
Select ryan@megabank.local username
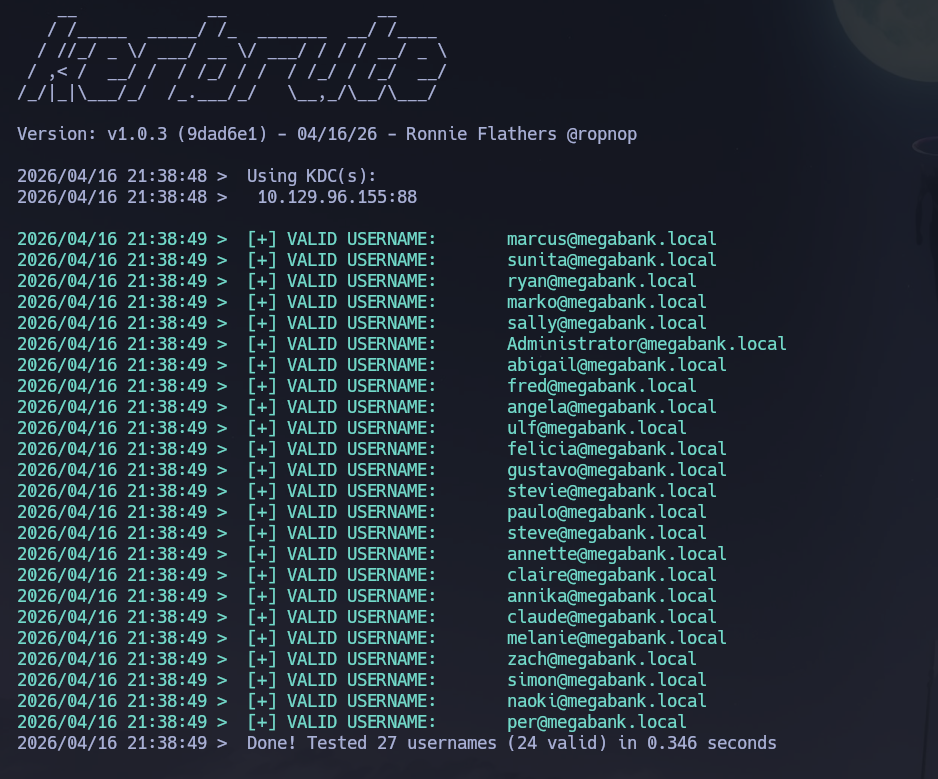click(601, 280)
